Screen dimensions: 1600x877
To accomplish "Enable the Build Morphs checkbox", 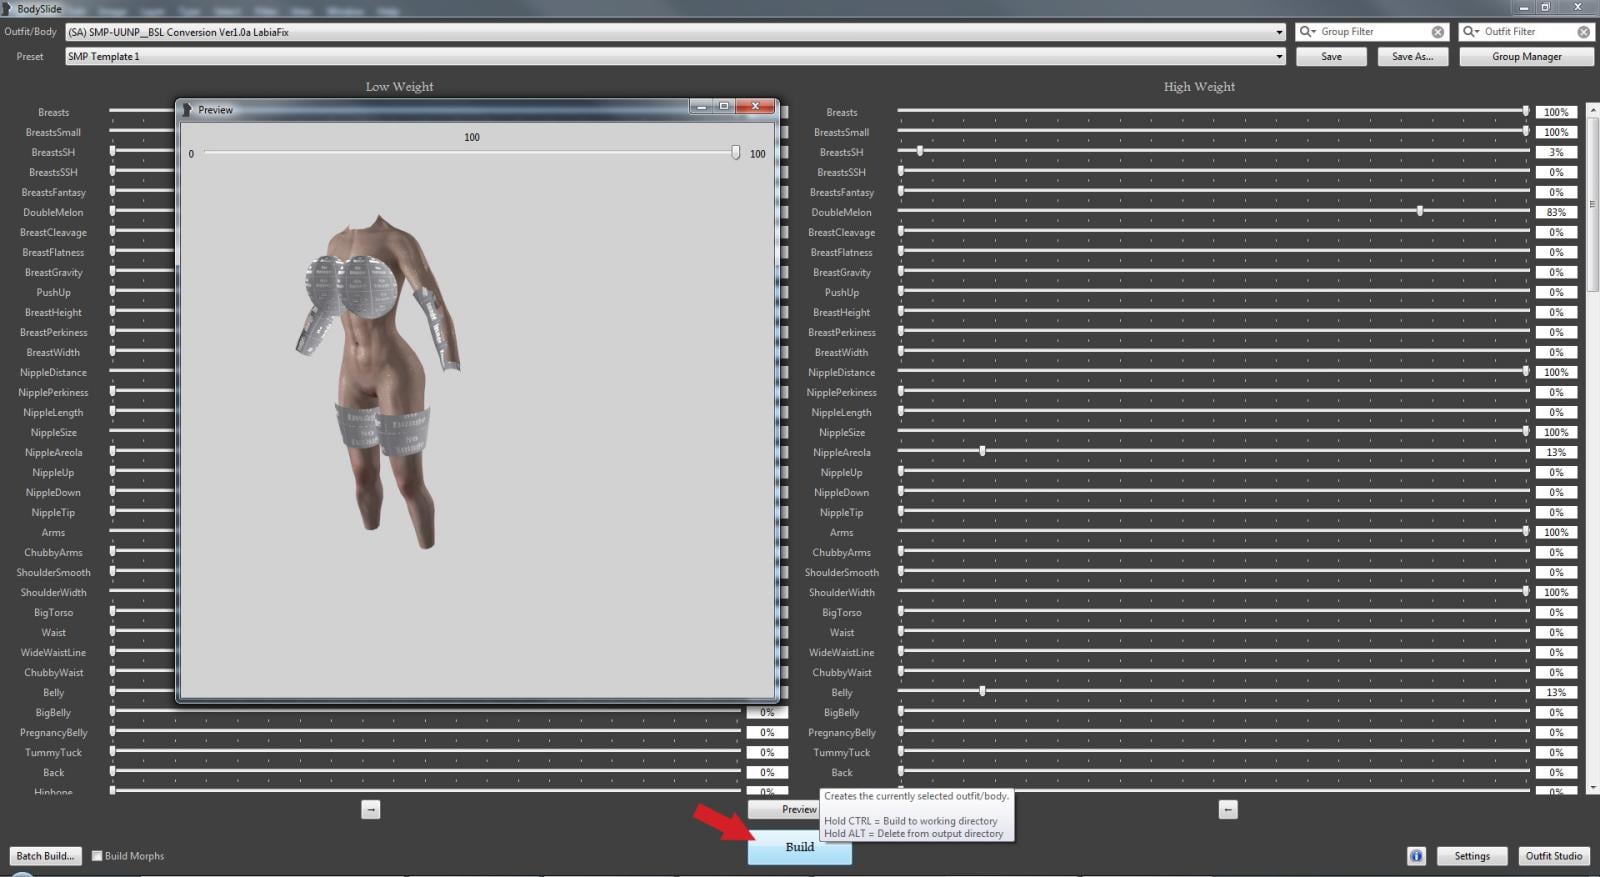I will [97, 856].
